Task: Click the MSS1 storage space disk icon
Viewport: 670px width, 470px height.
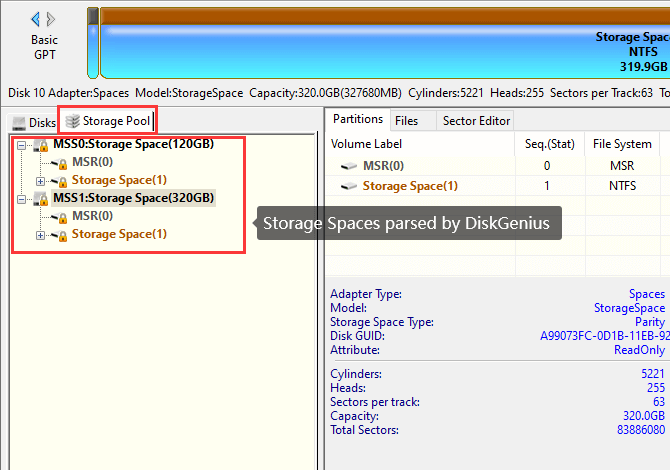Action: click(41, 199)
